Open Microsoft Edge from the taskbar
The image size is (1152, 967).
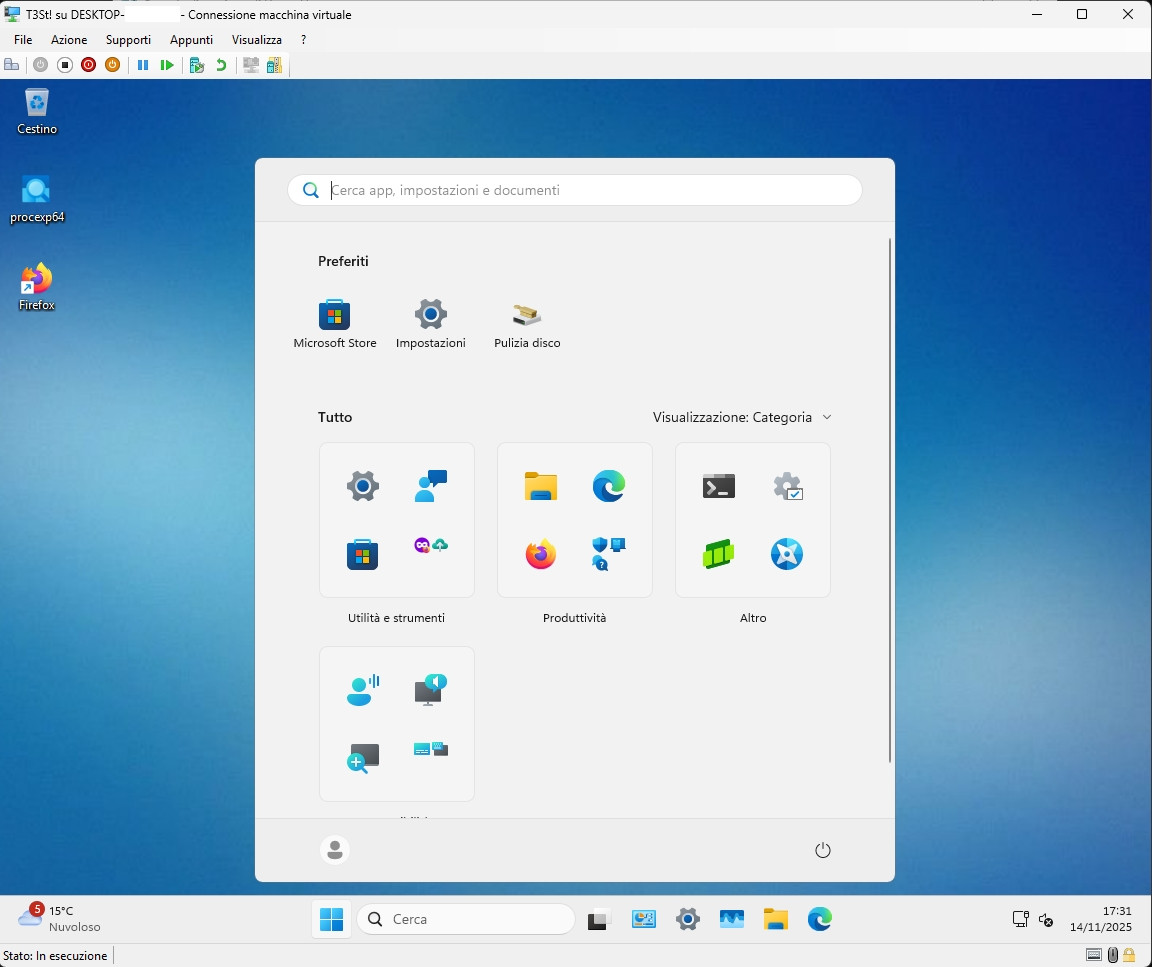click(x=820, y=919)
